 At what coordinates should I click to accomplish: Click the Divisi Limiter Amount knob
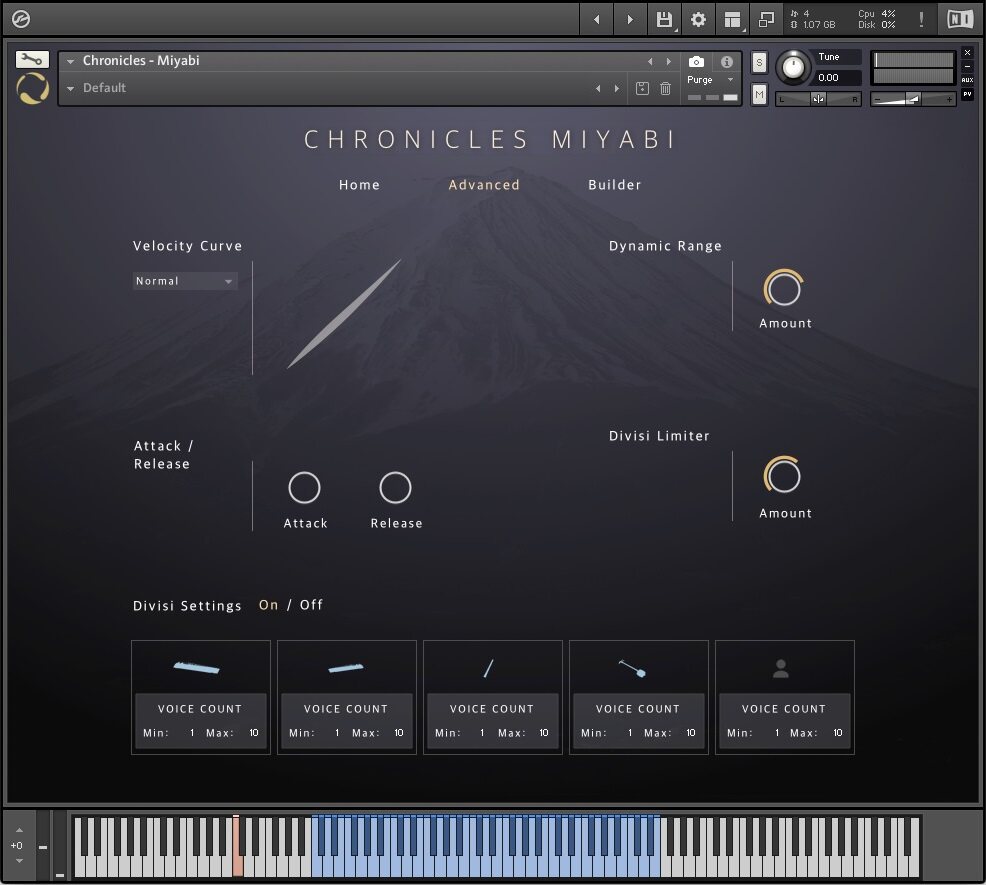(783, 475)
